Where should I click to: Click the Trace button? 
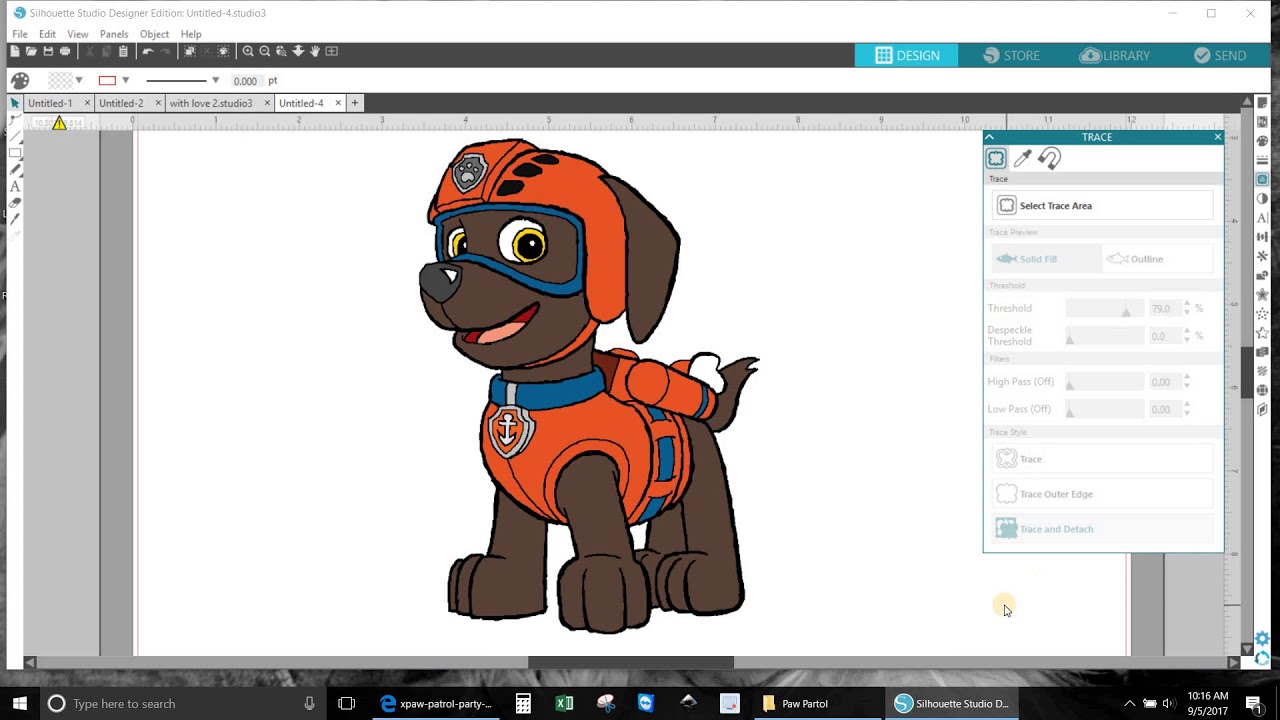[1103, 459]
